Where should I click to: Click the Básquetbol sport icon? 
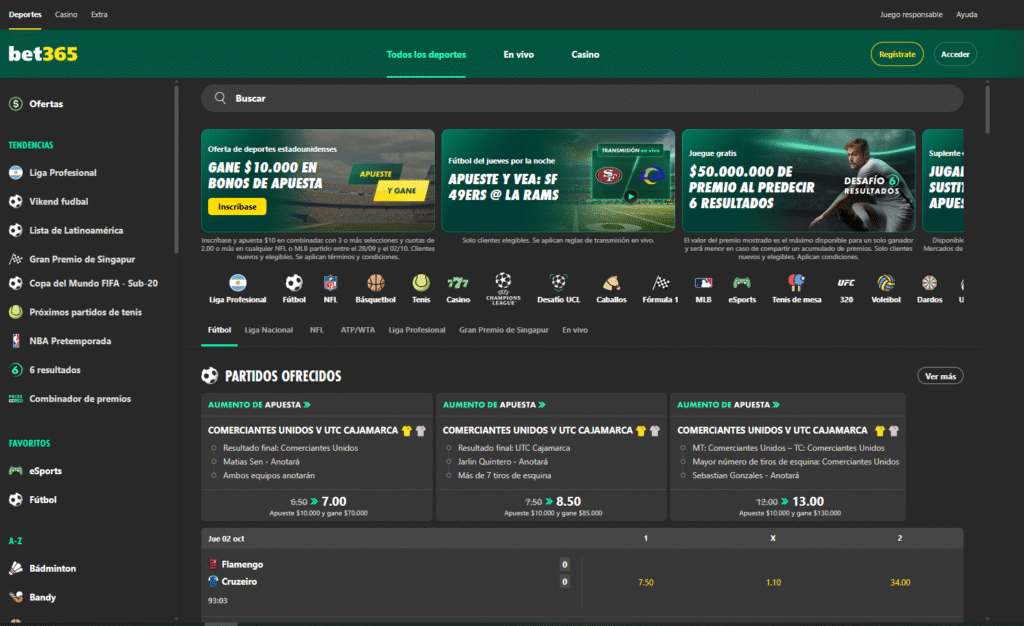click(x=375, y=288)
